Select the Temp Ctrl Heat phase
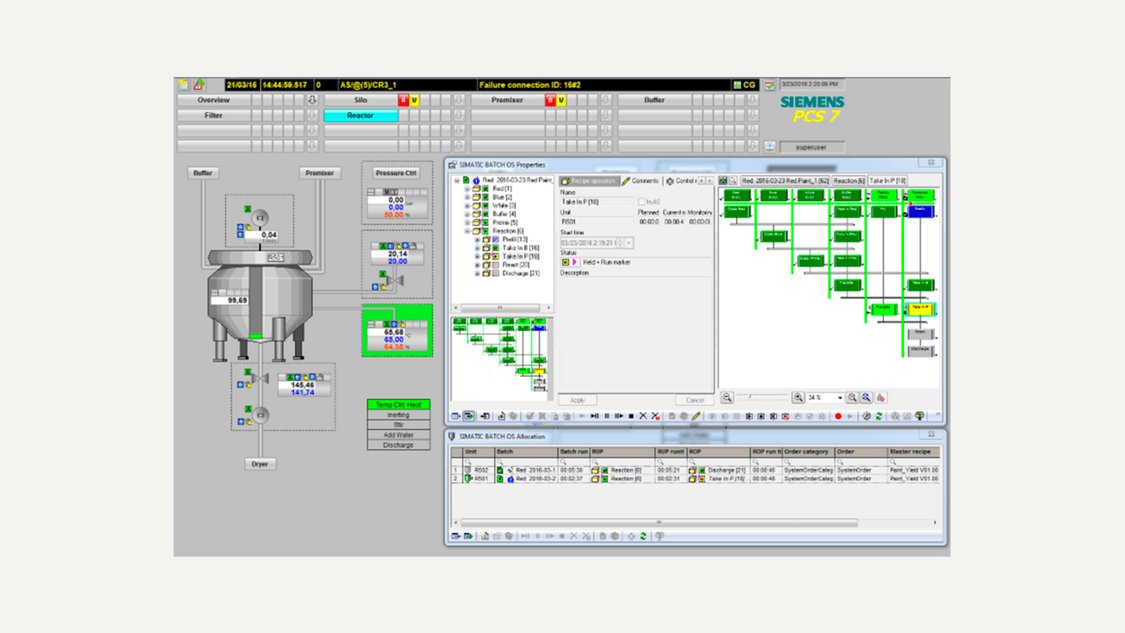Viewport: 1125px width, 633px height. (x=398, y=405)
